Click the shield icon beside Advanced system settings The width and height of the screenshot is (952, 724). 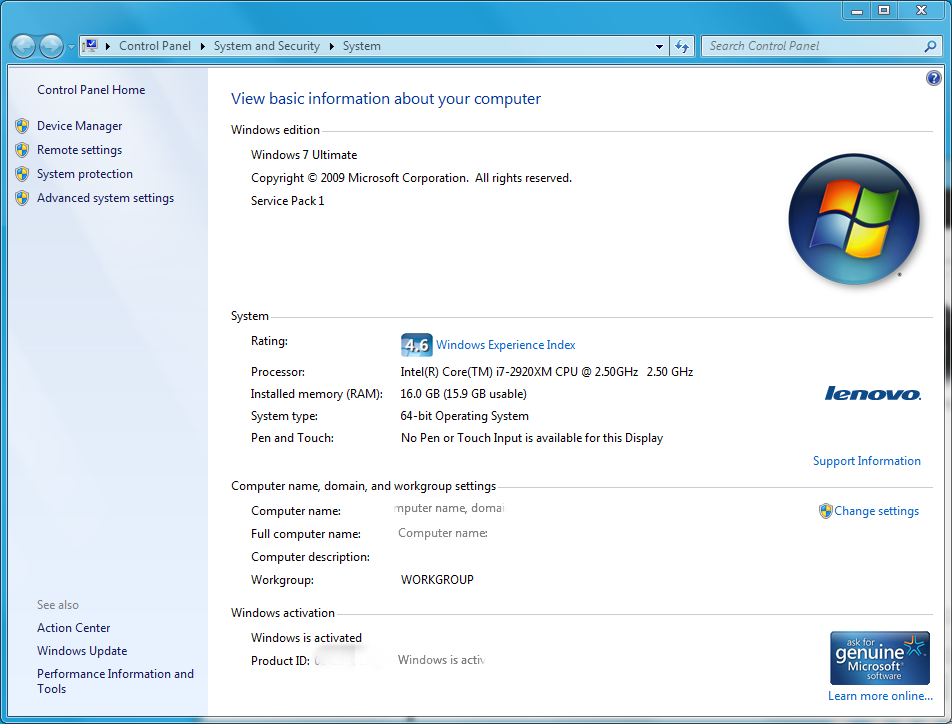click(x=22, y=198)
